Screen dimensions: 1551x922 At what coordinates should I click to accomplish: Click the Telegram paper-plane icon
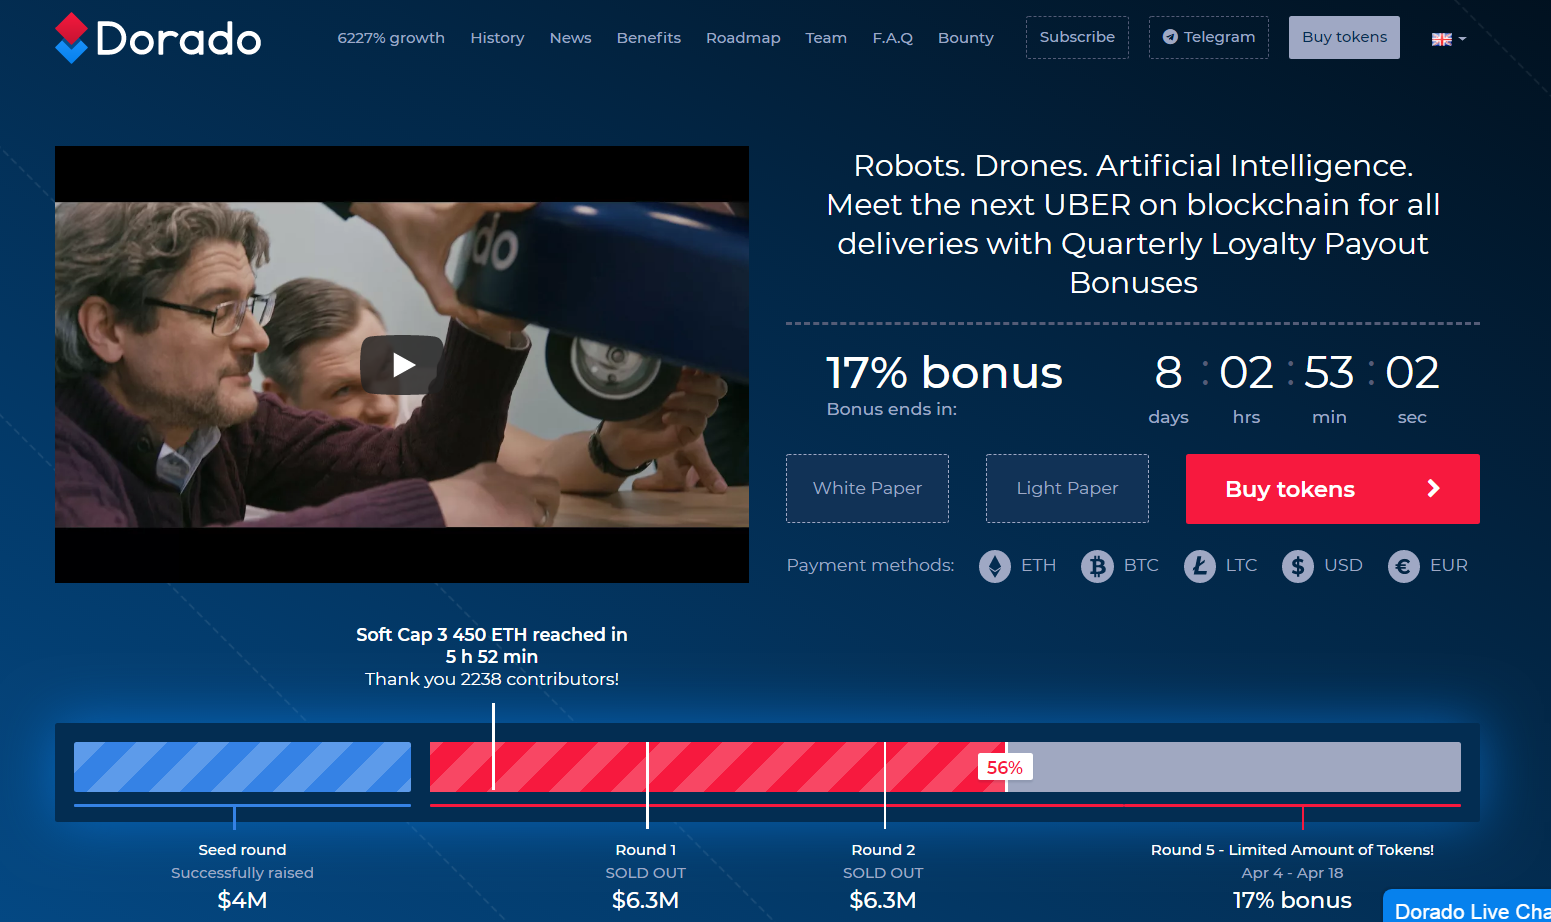[x=1170, y=37]
